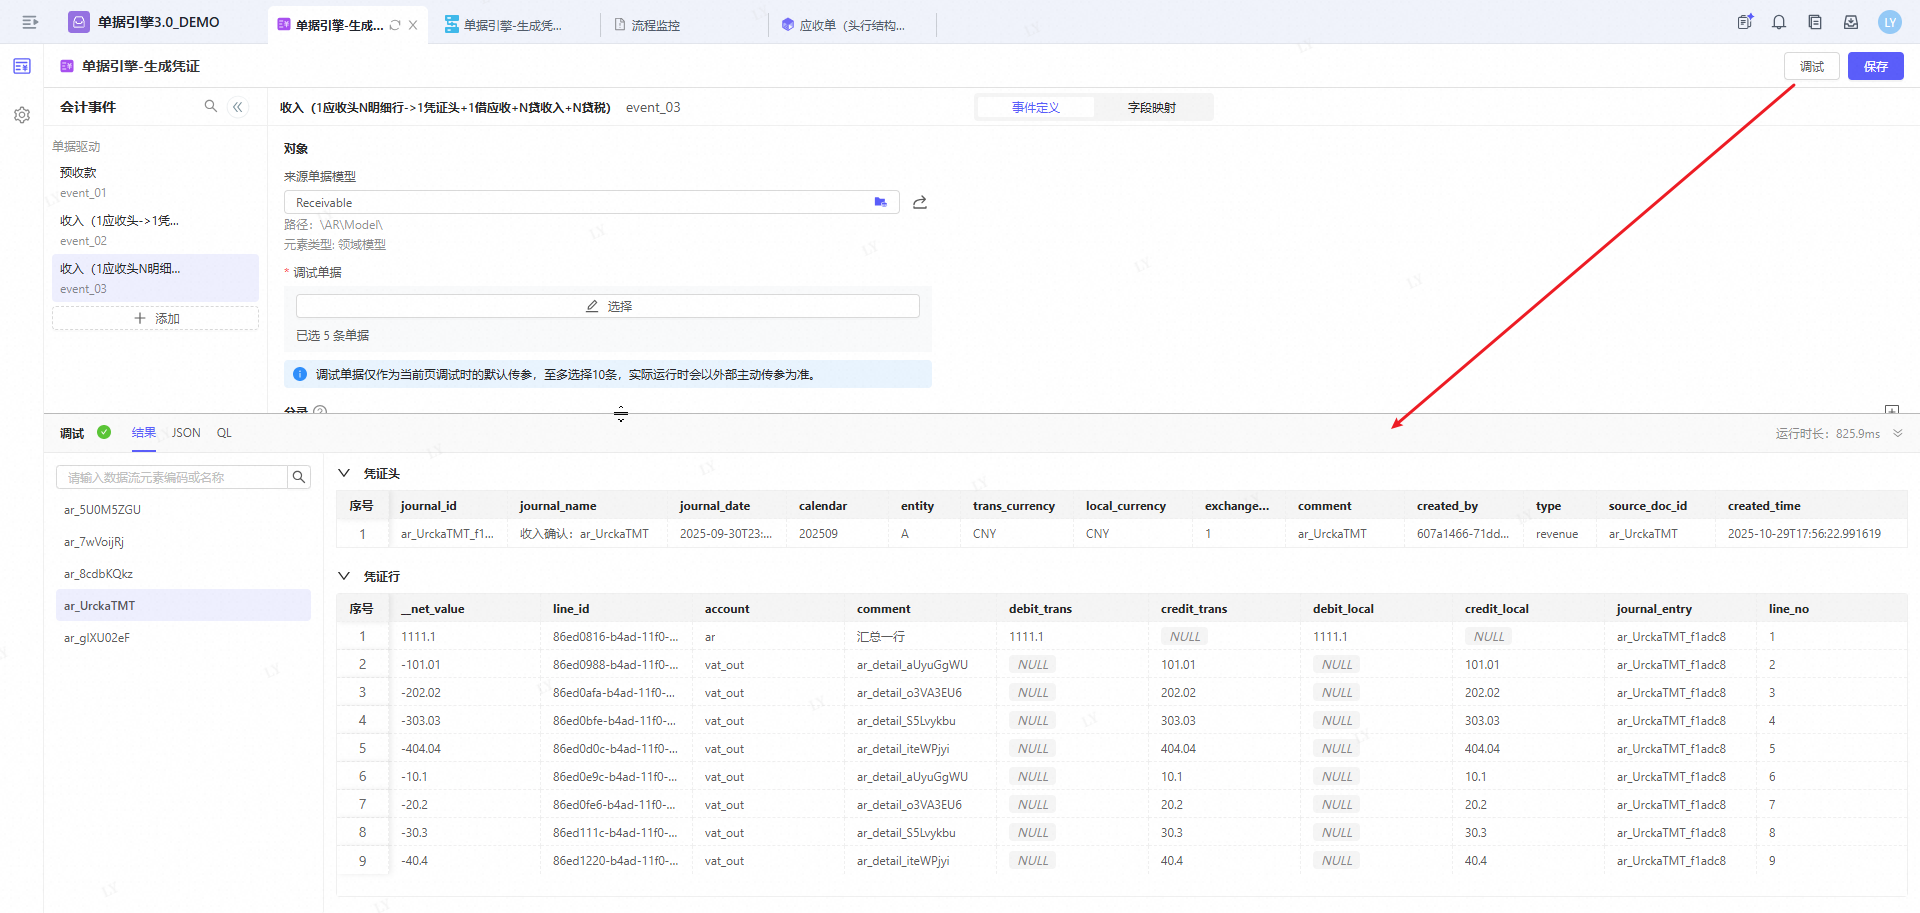1920x913 pixels.
Task: Click the folder icon in Receivable field
Action: click(x=880, y=202)
